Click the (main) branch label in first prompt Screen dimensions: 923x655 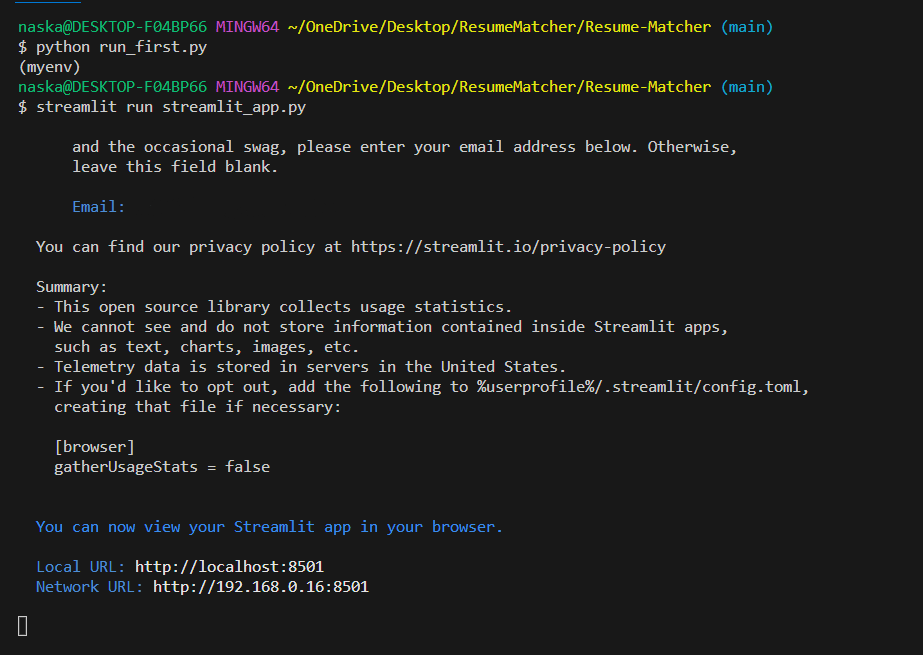pyautogui.click(x=747, y=27)
